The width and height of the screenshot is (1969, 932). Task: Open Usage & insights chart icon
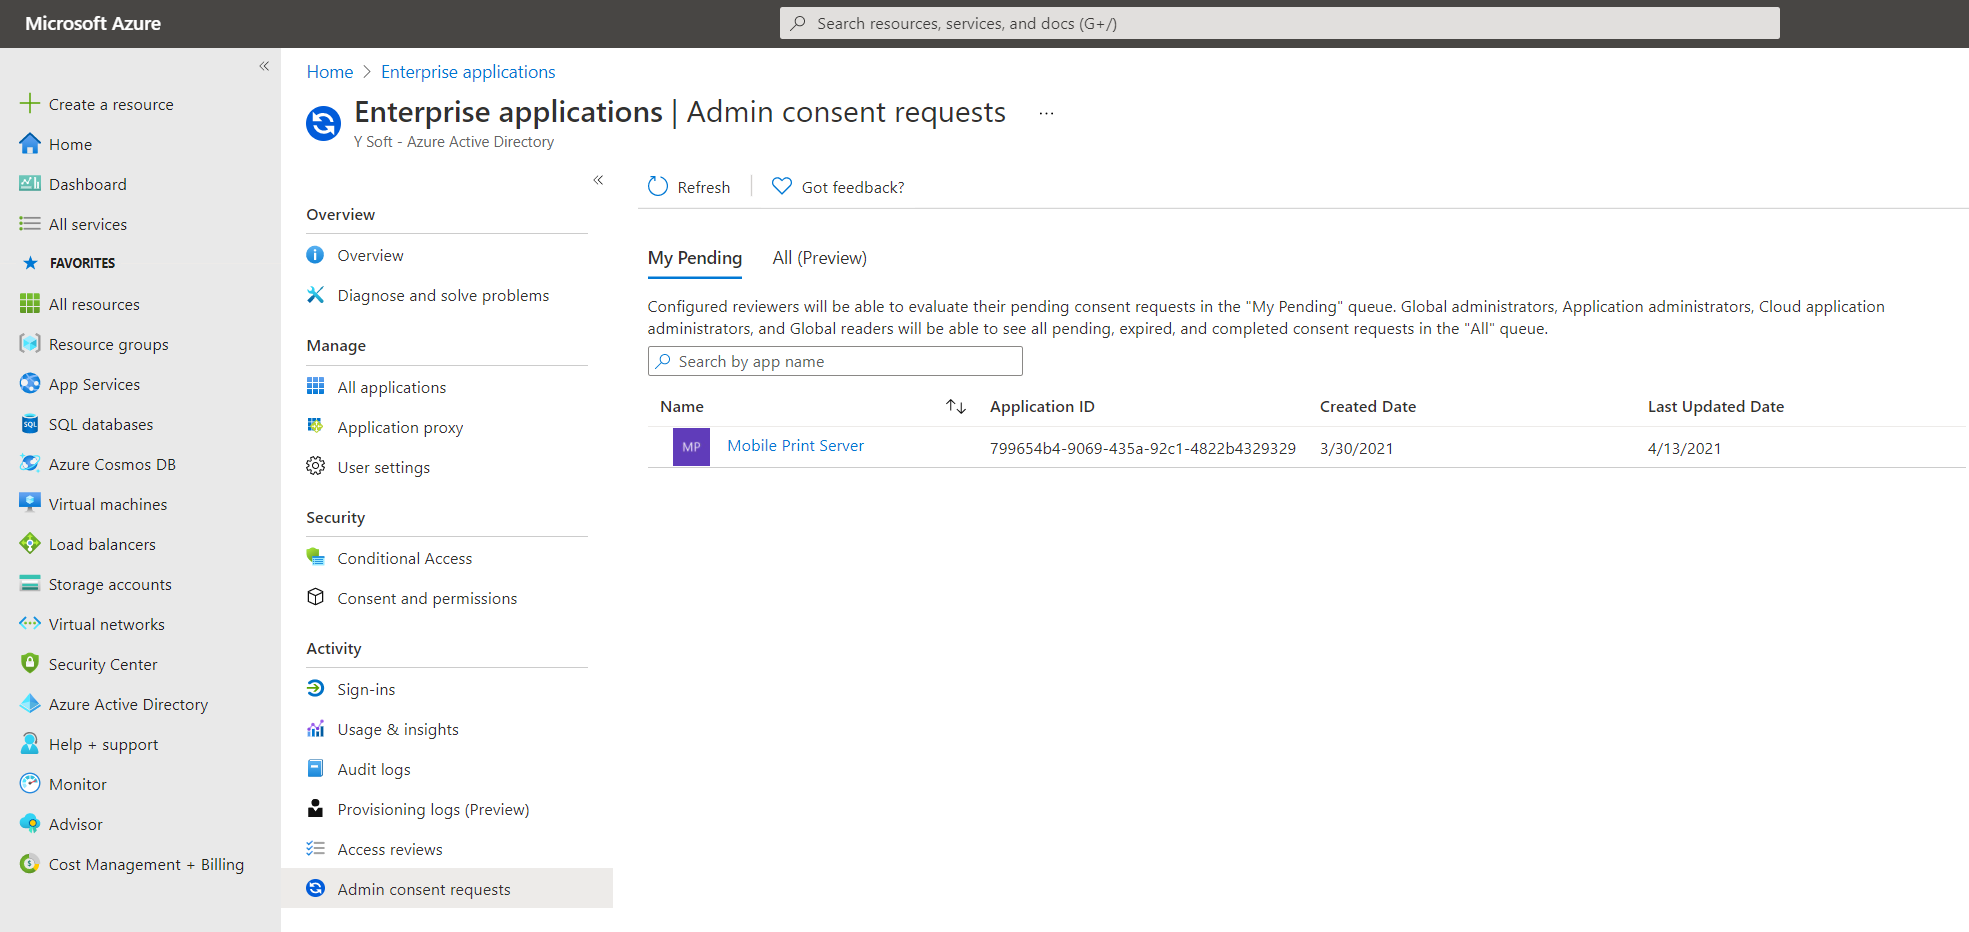tap(316, 729)
